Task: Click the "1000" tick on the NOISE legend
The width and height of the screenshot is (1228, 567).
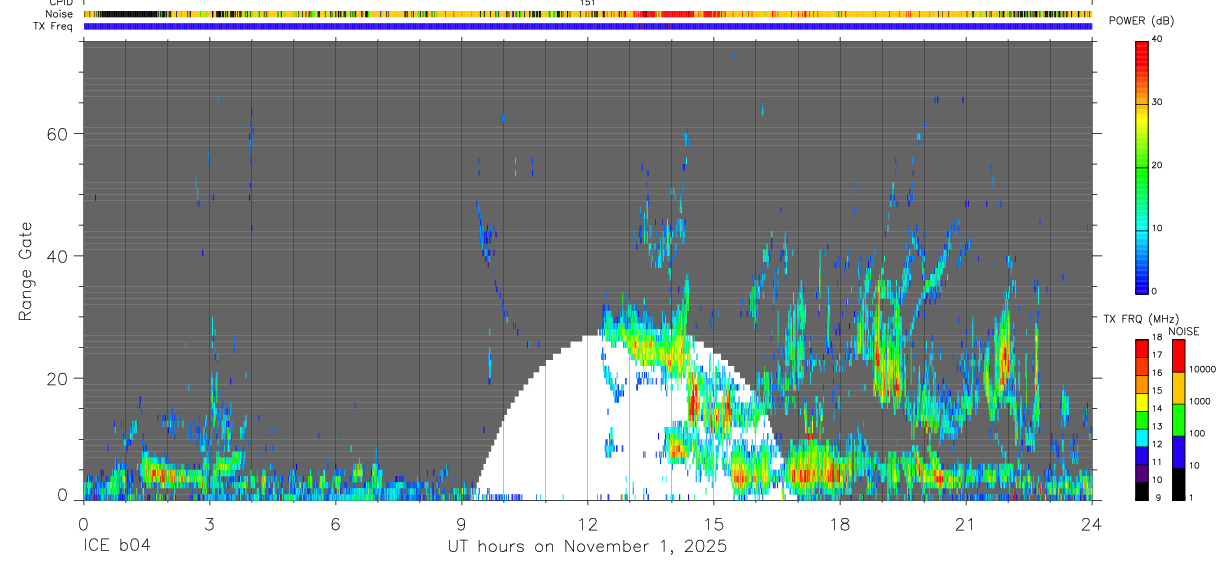Action: (x=1199, y=402)
